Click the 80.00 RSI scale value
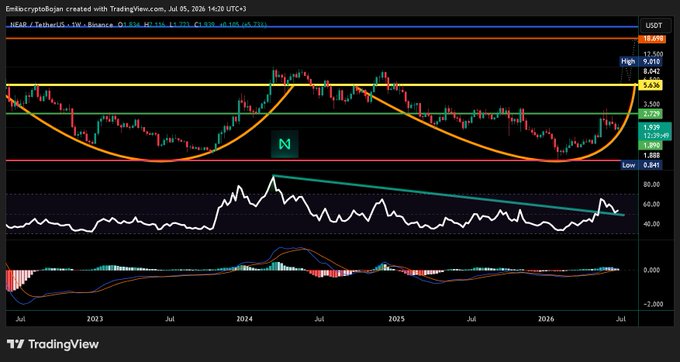The height and width of the screenshot is (362, 680). point(652,184)
